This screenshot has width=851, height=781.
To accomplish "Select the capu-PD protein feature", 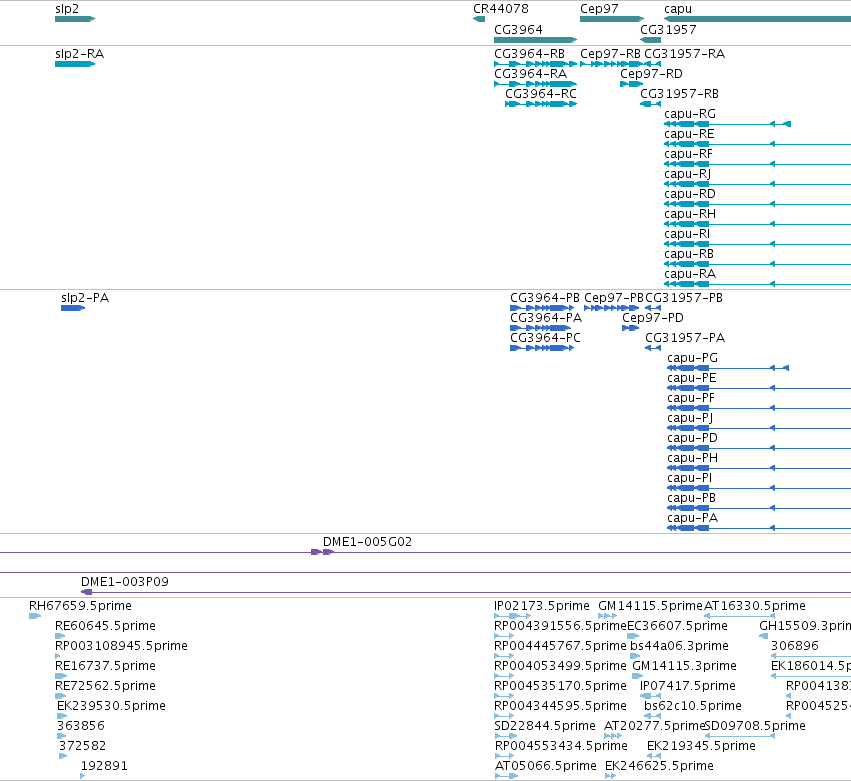I will click(759, 448).
